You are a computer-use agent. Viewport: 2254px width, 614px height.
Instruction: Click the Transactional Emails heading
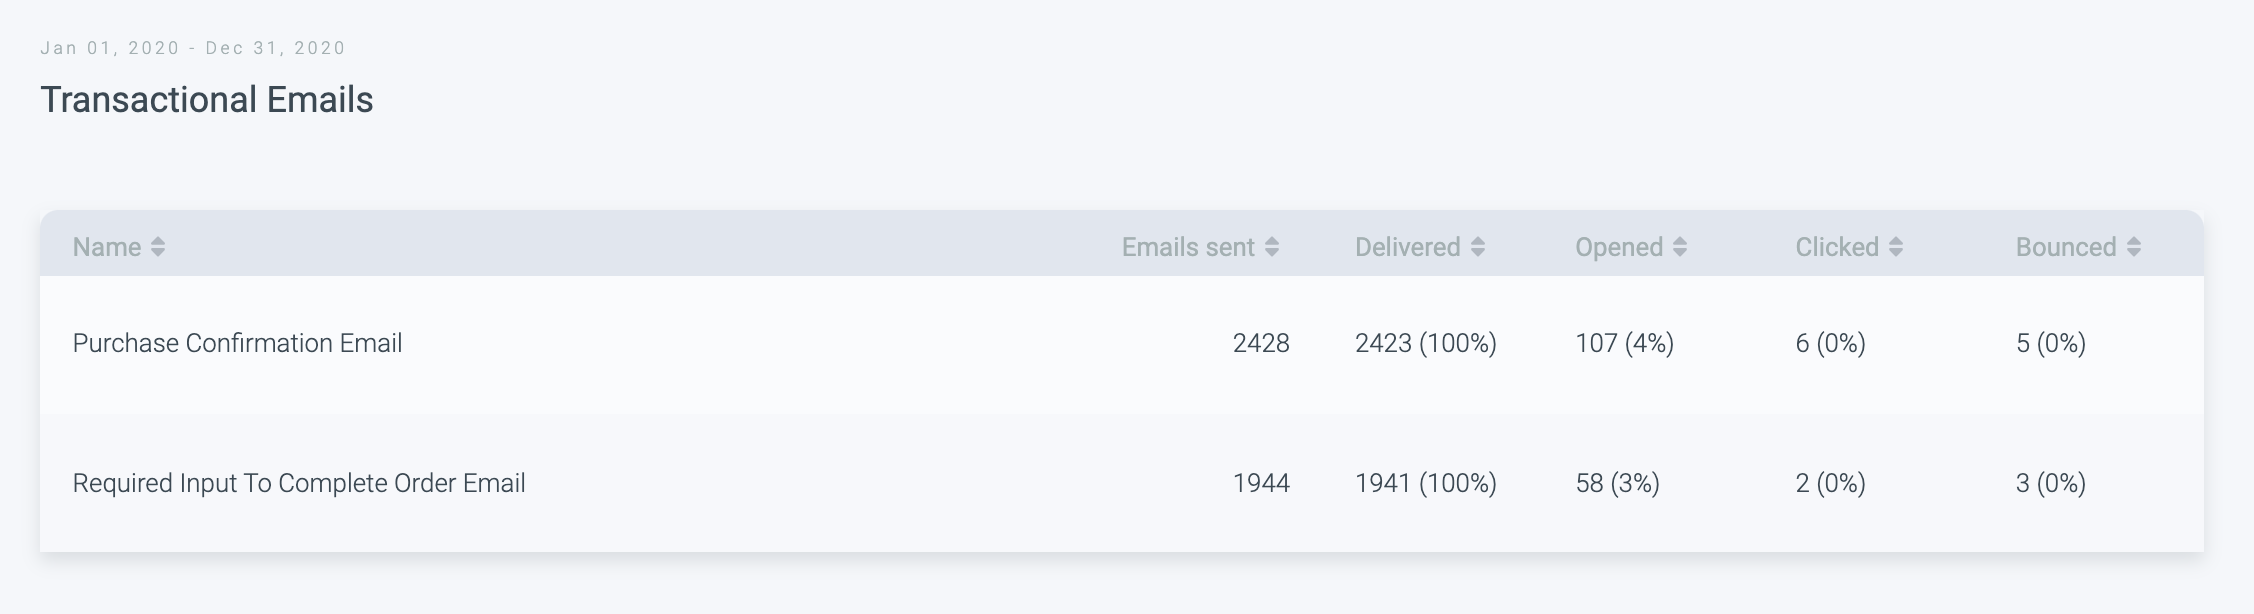pyautogui.click(x=207, y=100)
